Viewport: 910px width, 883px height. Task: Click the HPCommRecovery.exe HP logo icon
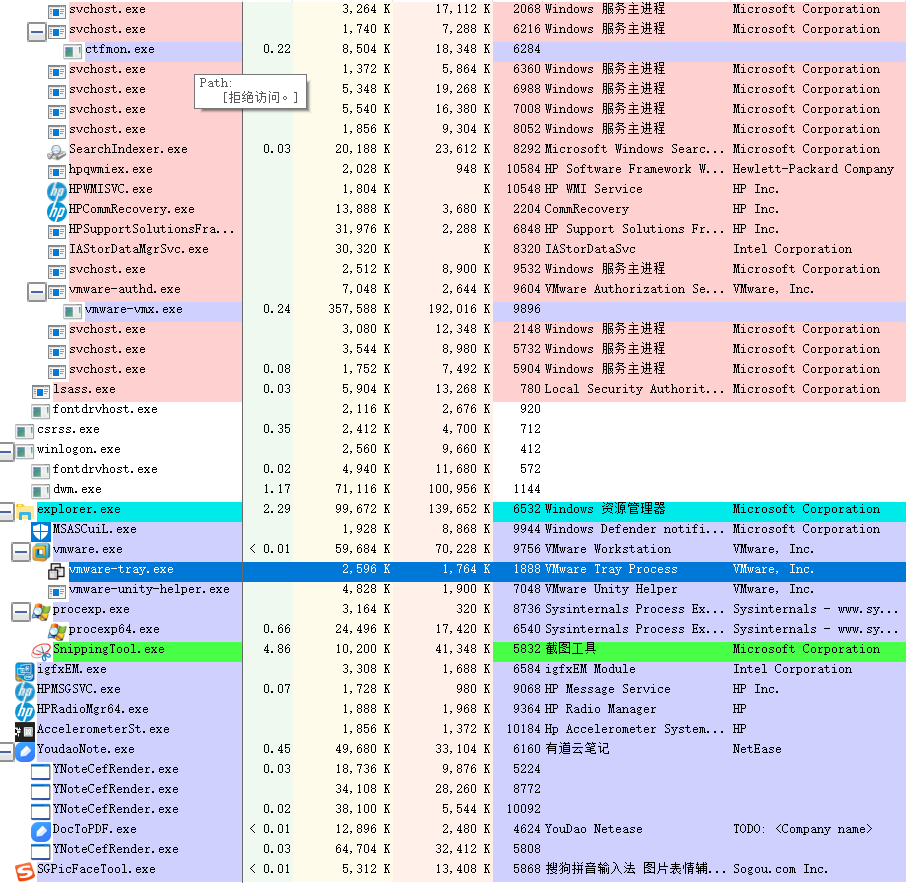tap(56, 211)
